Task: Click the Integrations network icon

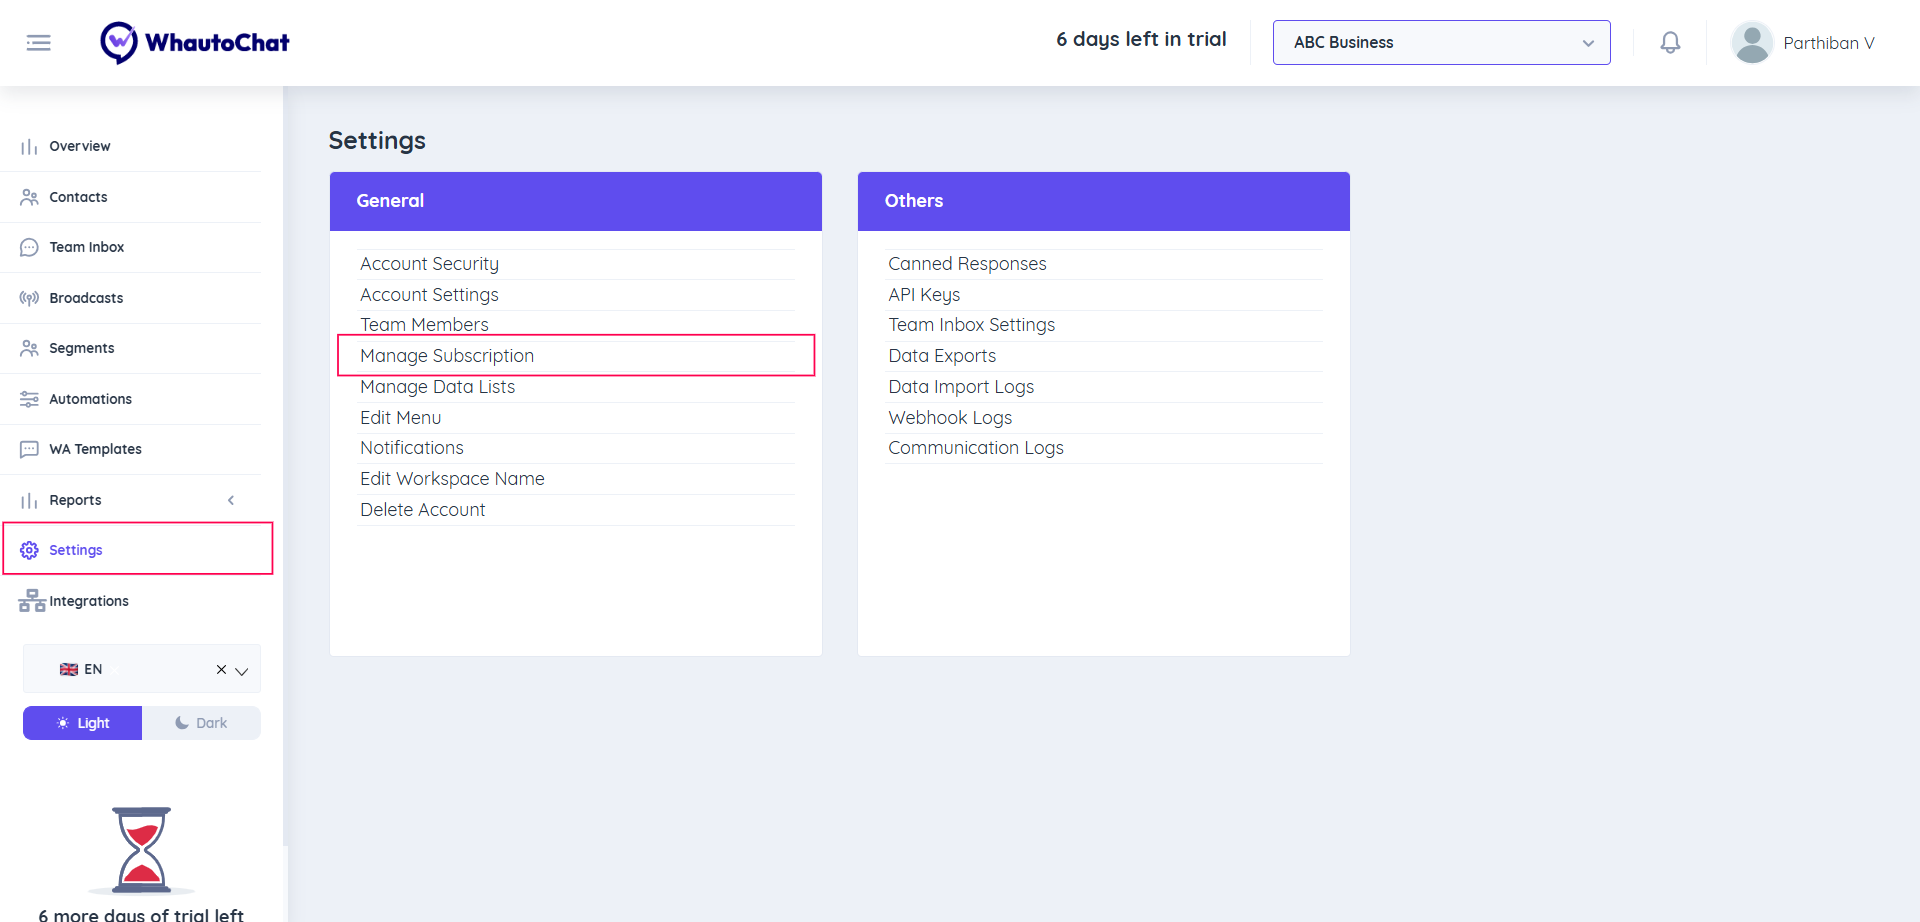Action: click(32, 601)
